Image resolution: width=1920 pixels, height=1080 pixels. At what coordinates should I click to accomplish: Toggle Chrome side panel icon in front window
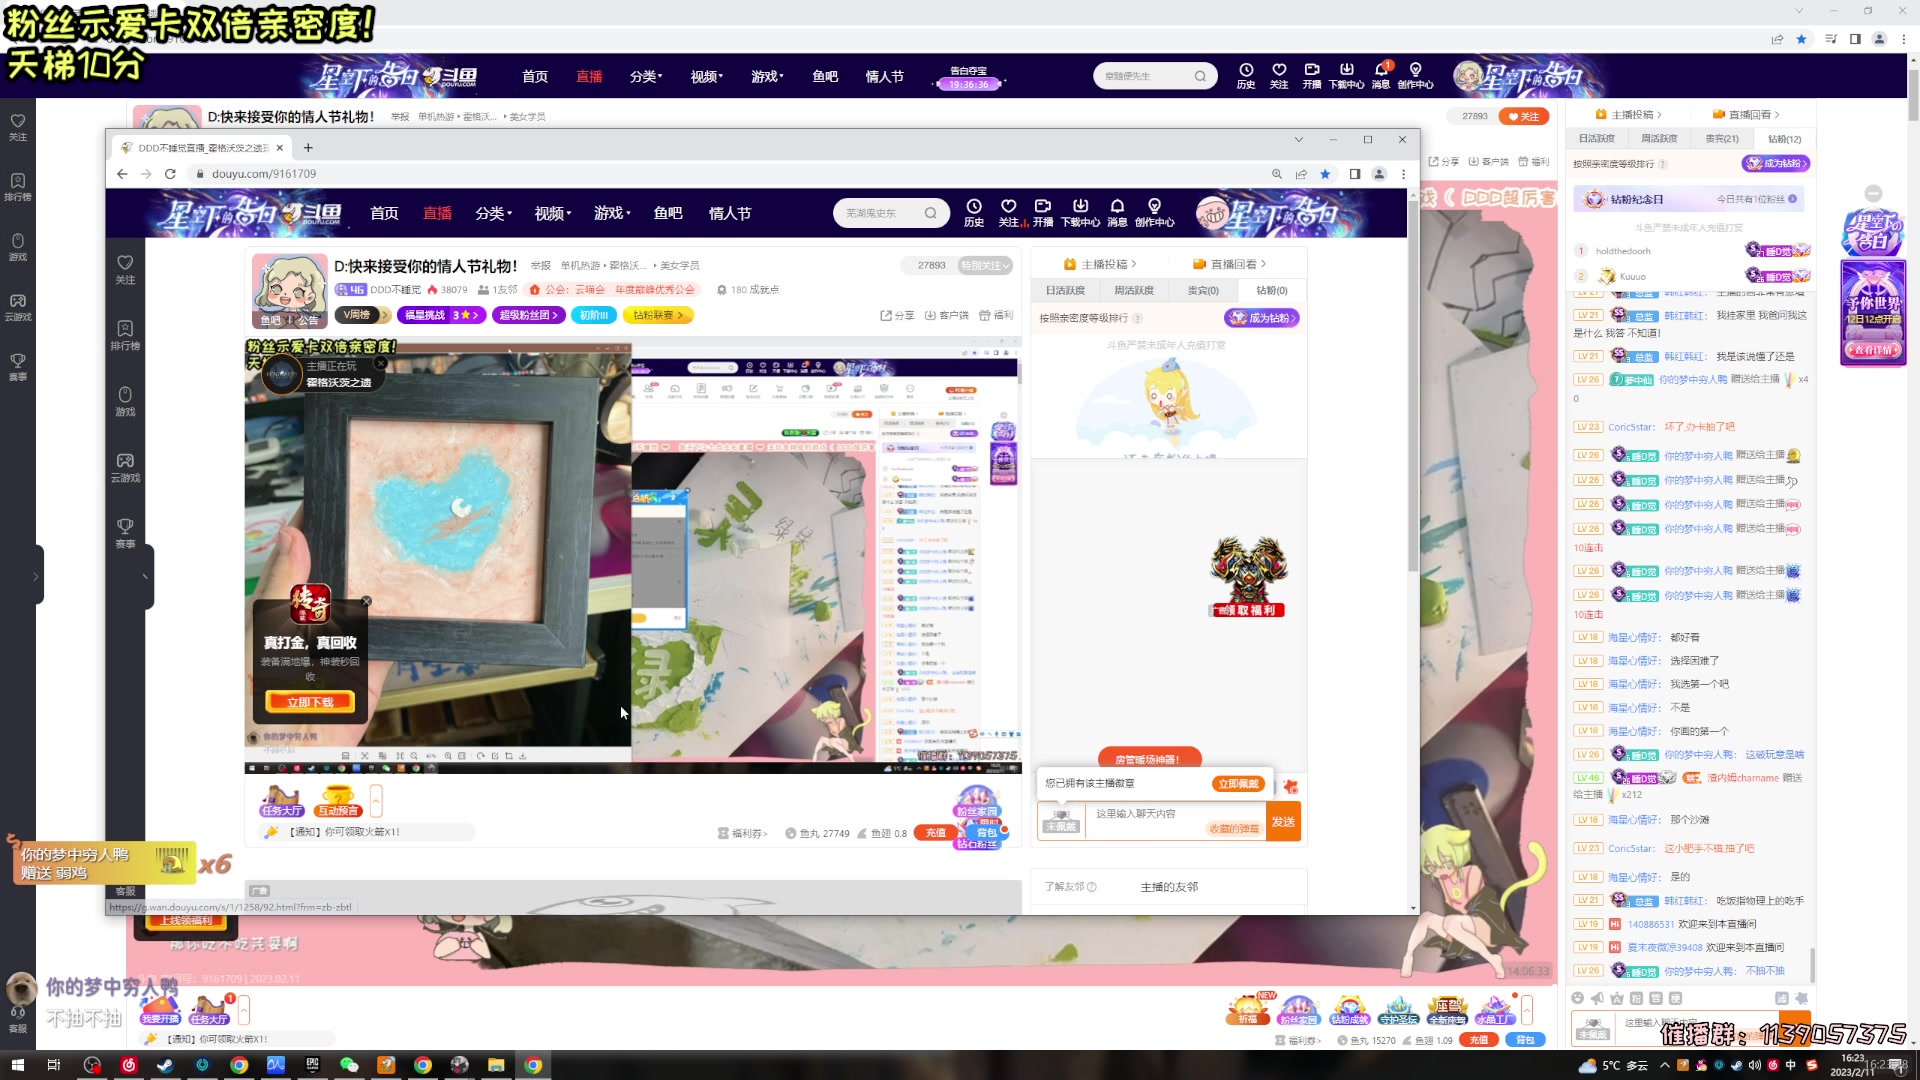point(1355,174)
